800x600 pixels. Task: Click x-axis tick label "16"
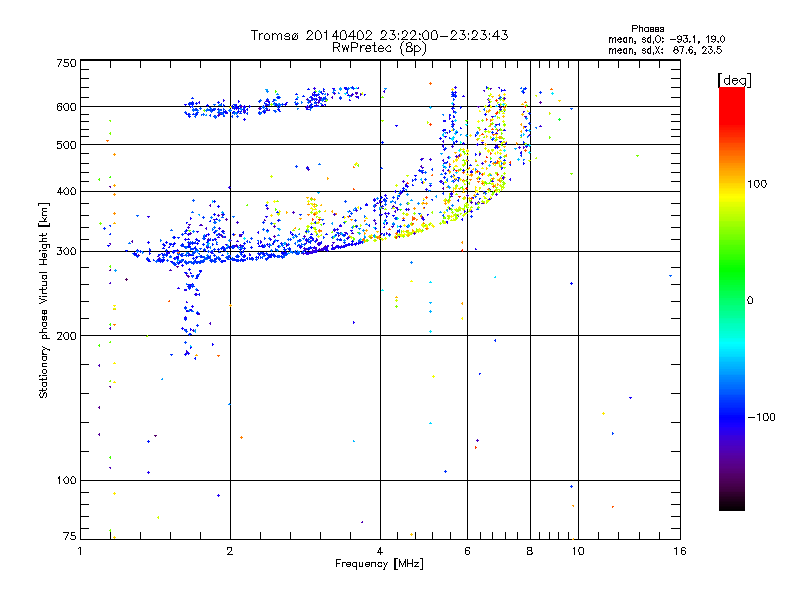[x=680, y=551]
